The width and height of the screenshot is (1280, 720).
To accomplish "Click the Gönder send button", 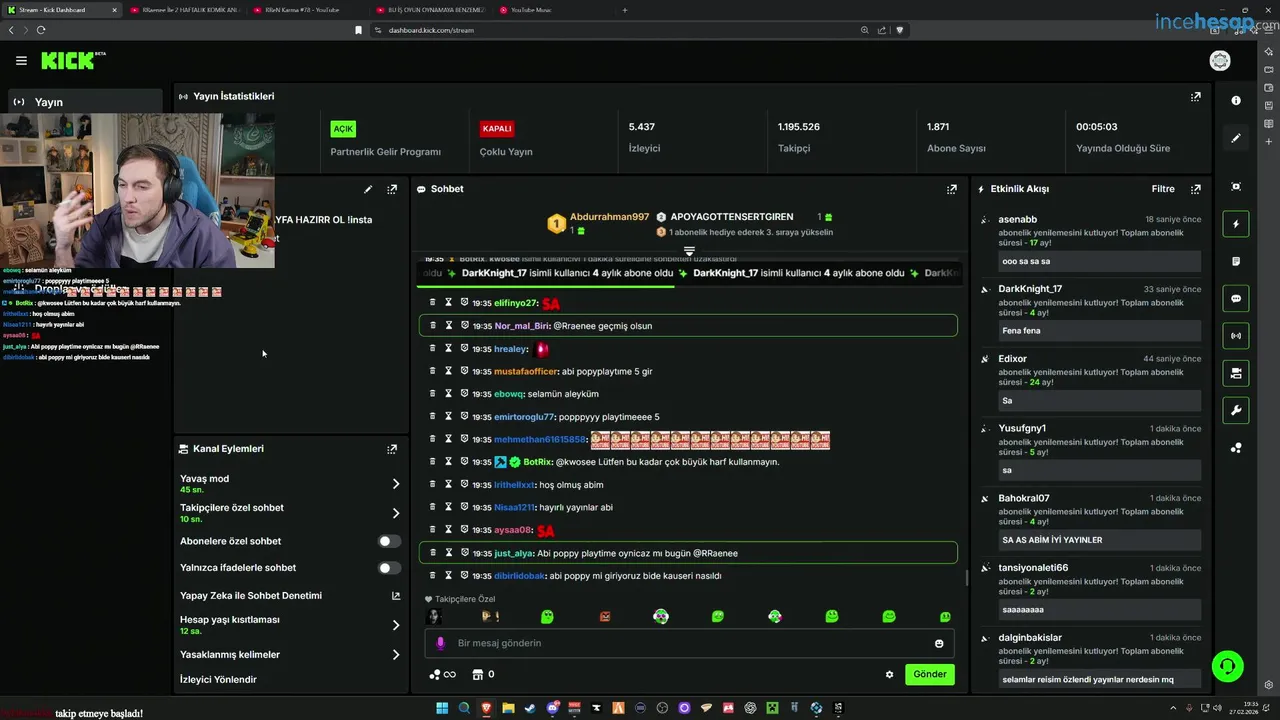I will tap(929, 674).
